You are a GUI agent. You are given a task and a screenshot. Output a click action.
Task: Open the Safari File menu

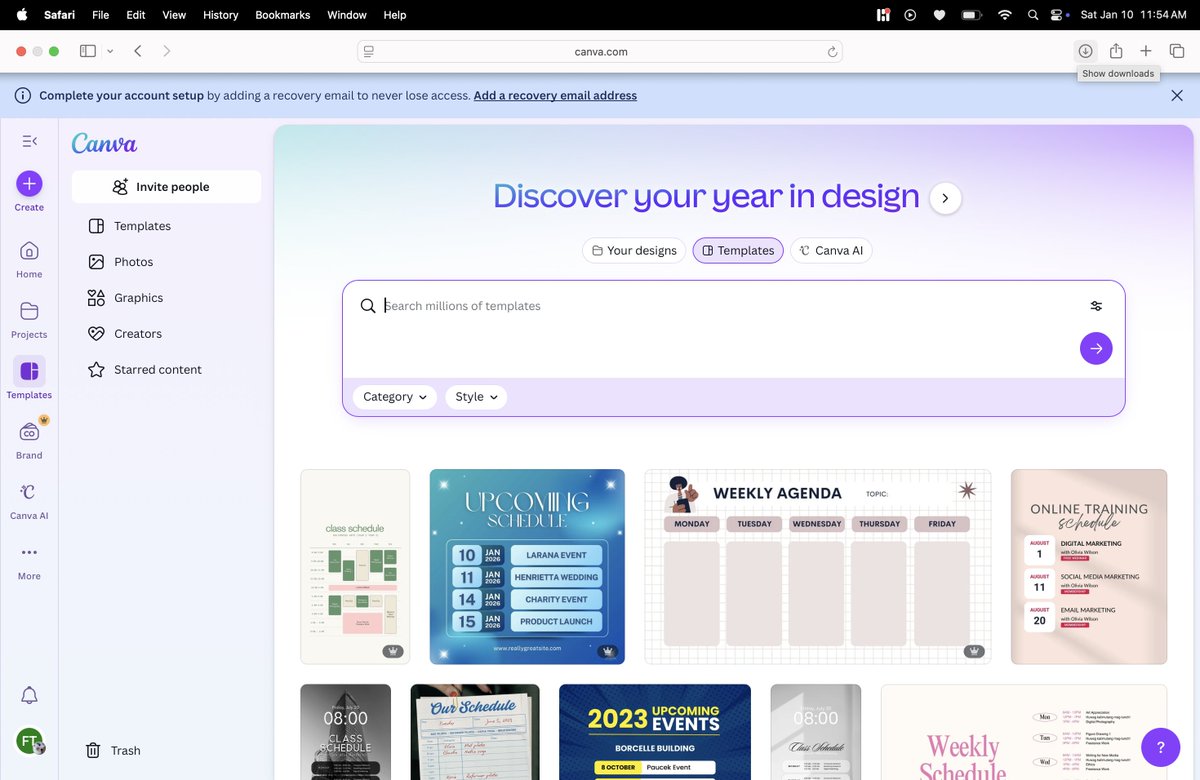tap(101, 15)
